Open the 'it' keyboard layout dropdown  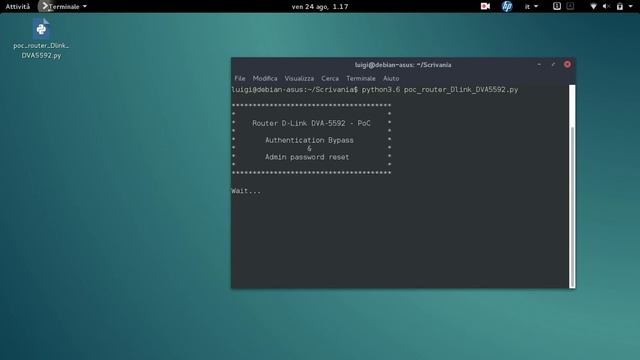point(531,7)
